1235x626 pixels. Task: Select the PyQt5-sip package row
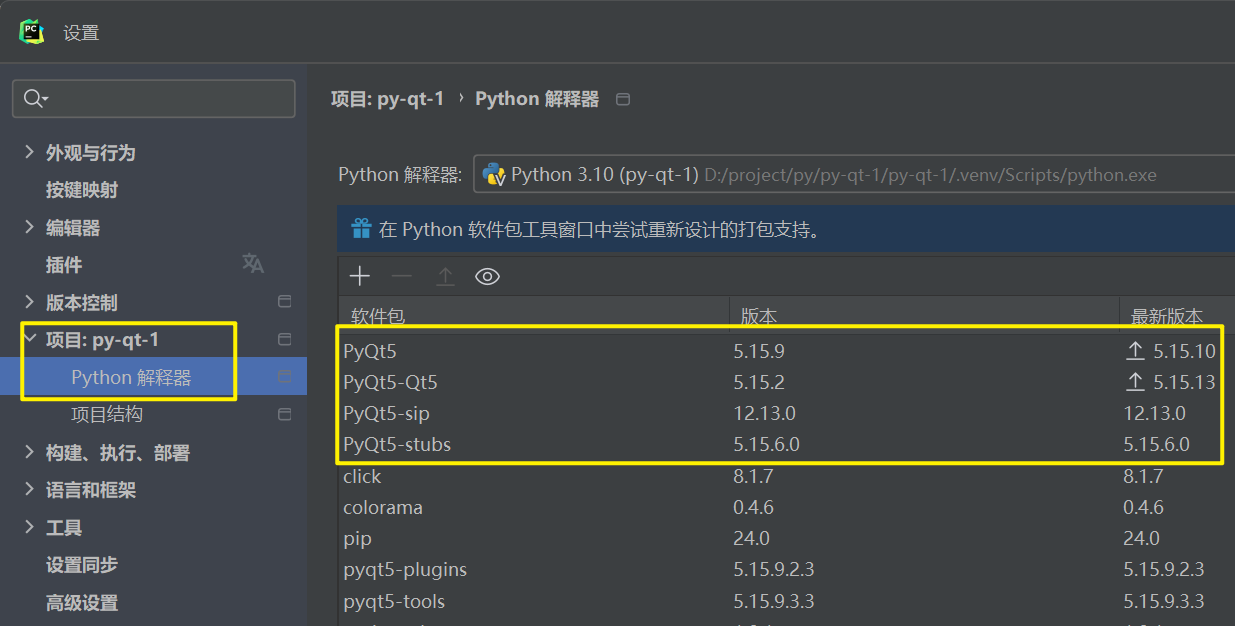coord(386,413)
